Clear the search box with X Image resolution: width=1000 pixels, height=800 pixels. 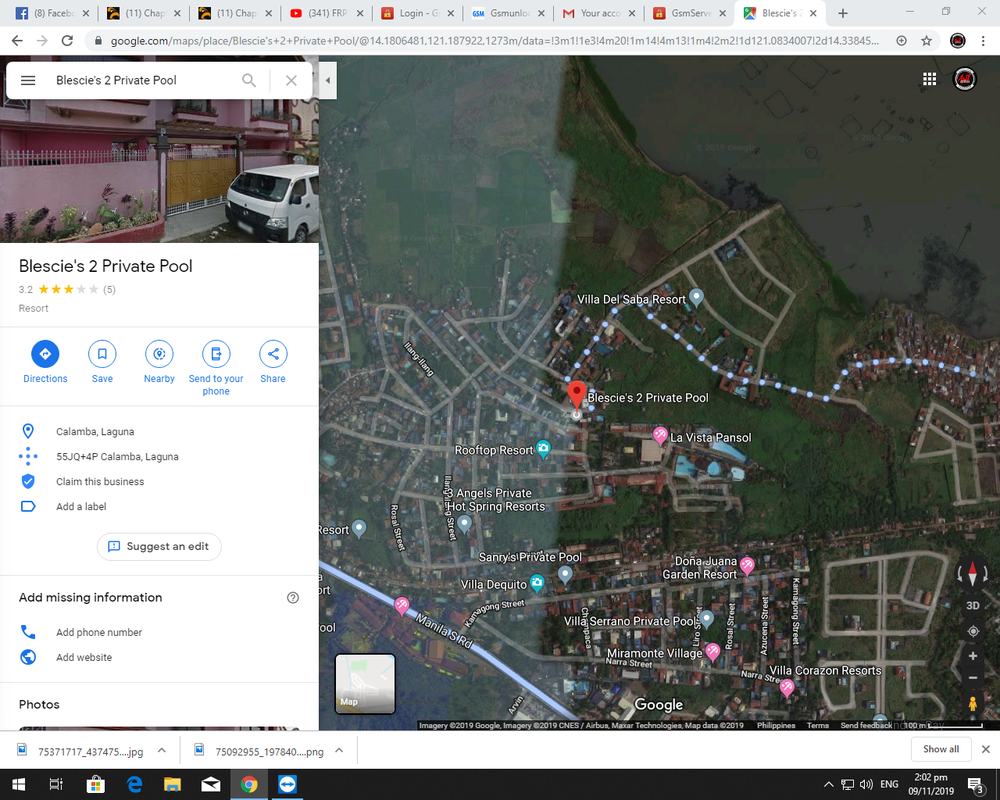coord(291,80)
